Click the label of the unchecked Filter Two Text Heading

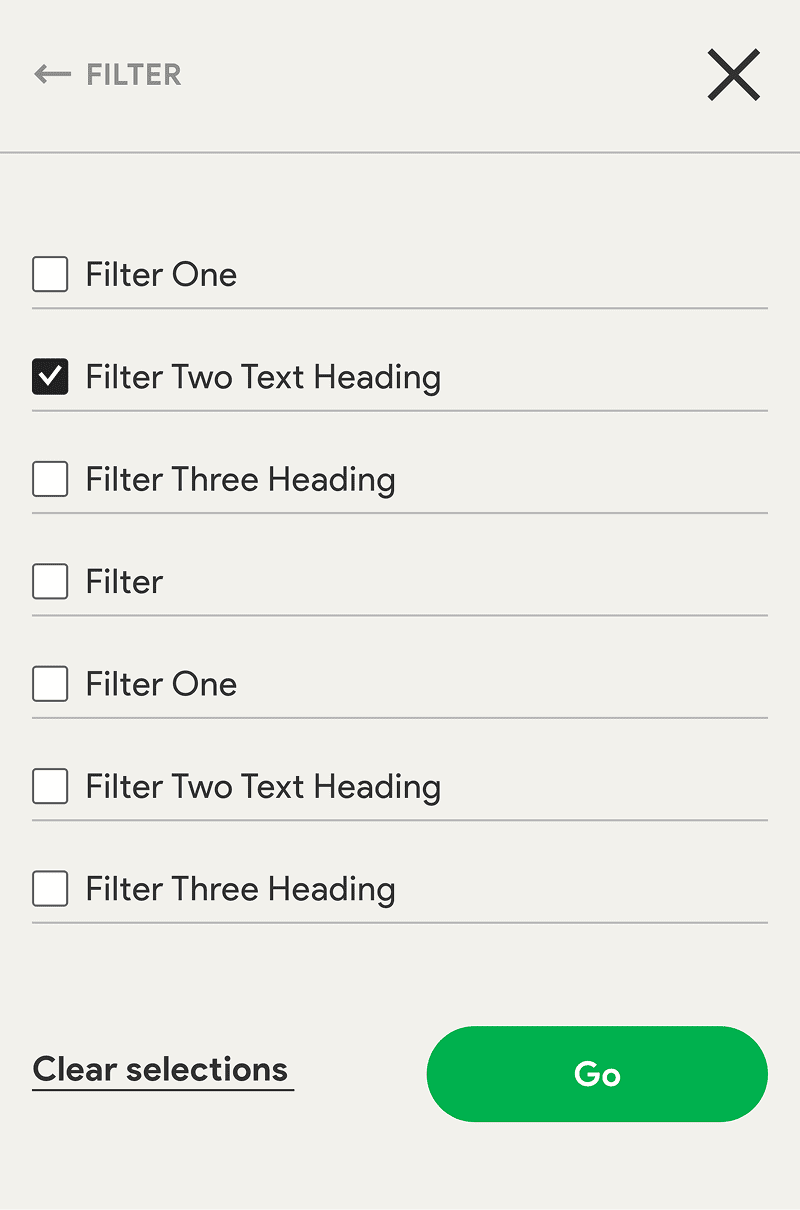[263, 786]
